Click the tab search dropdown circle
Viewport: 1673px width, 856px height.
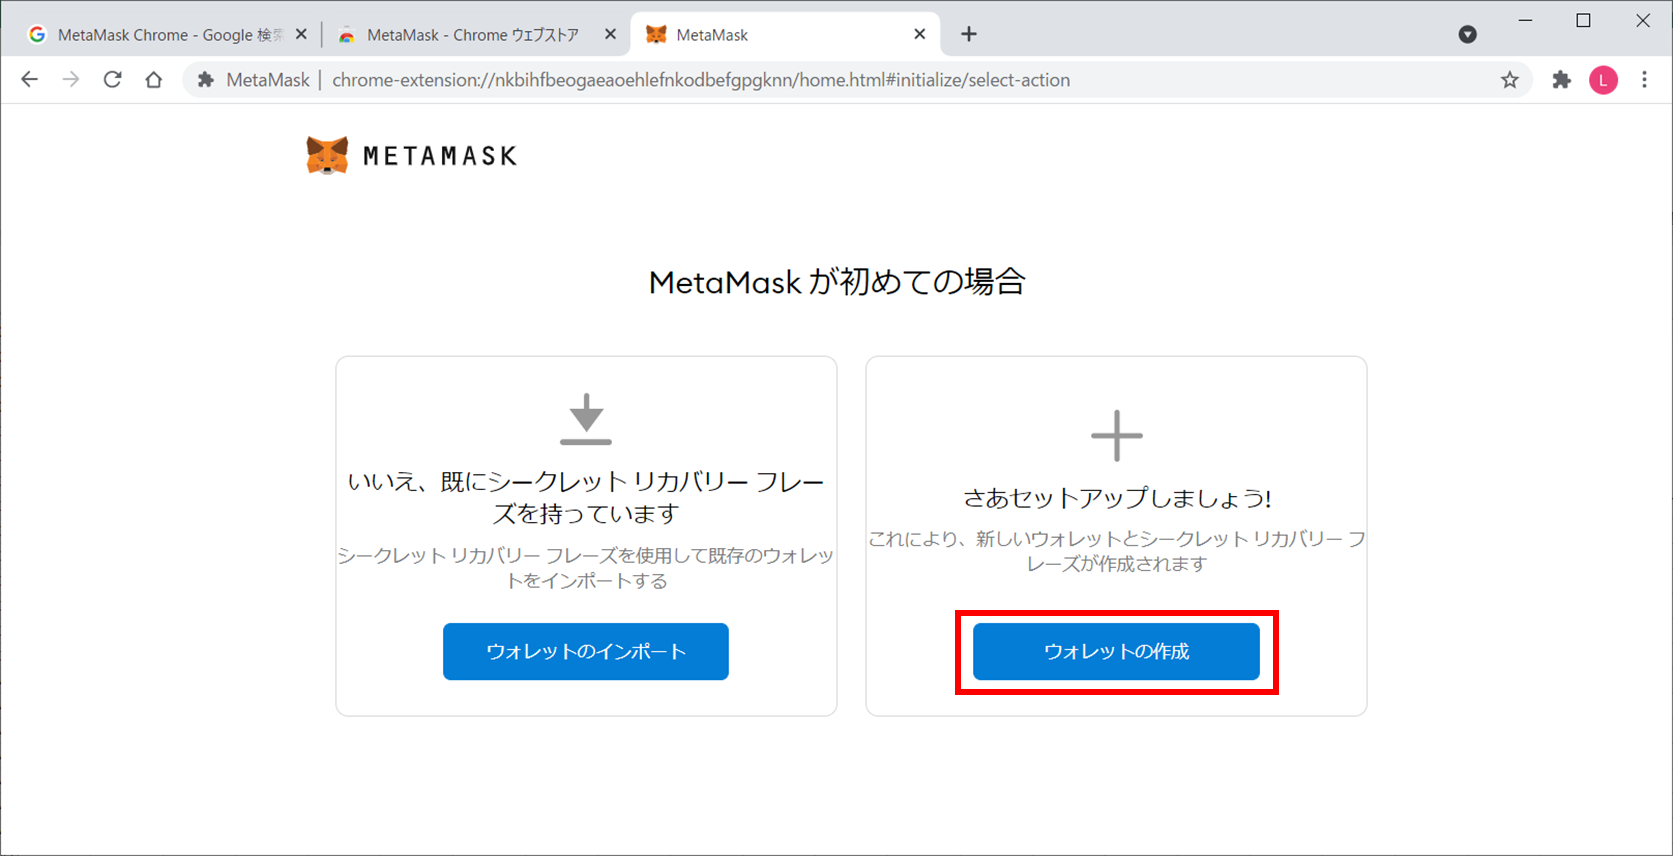pos(1467,34)
